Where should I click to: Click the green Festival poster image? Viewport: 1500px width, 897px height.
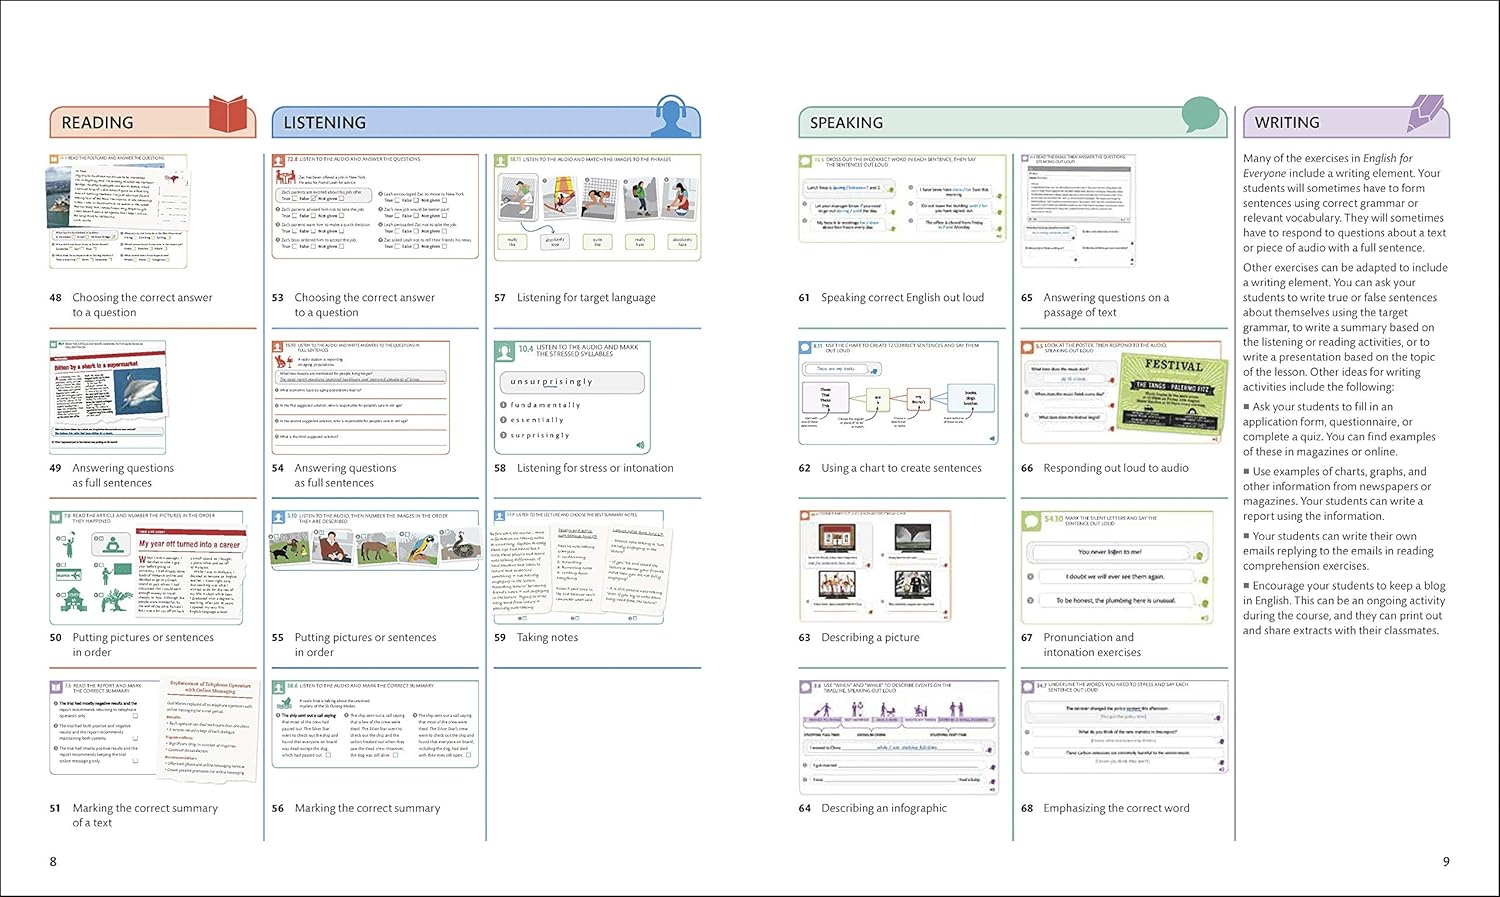pos(1172,394)
